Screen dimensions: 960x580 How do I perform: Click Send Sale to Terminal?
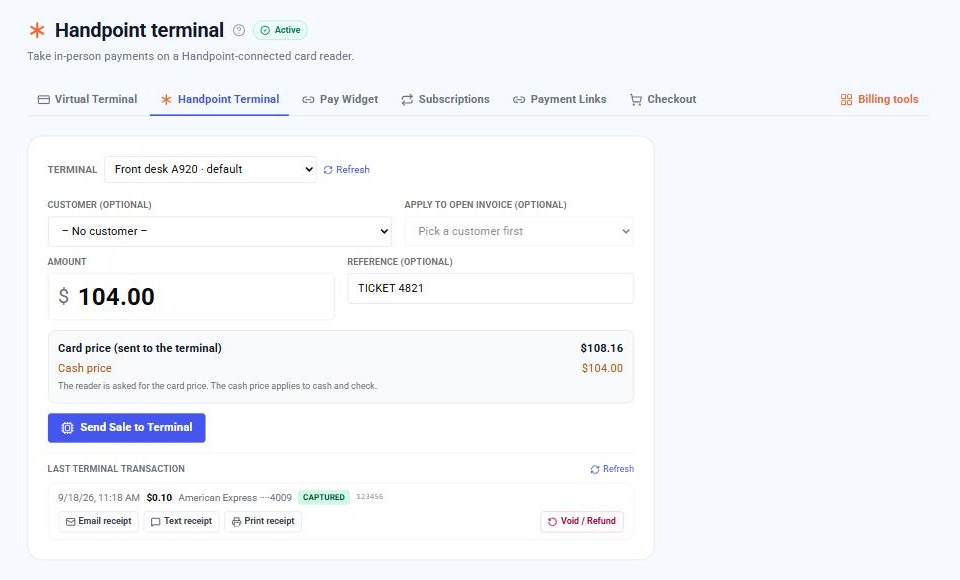pos(127,427)
